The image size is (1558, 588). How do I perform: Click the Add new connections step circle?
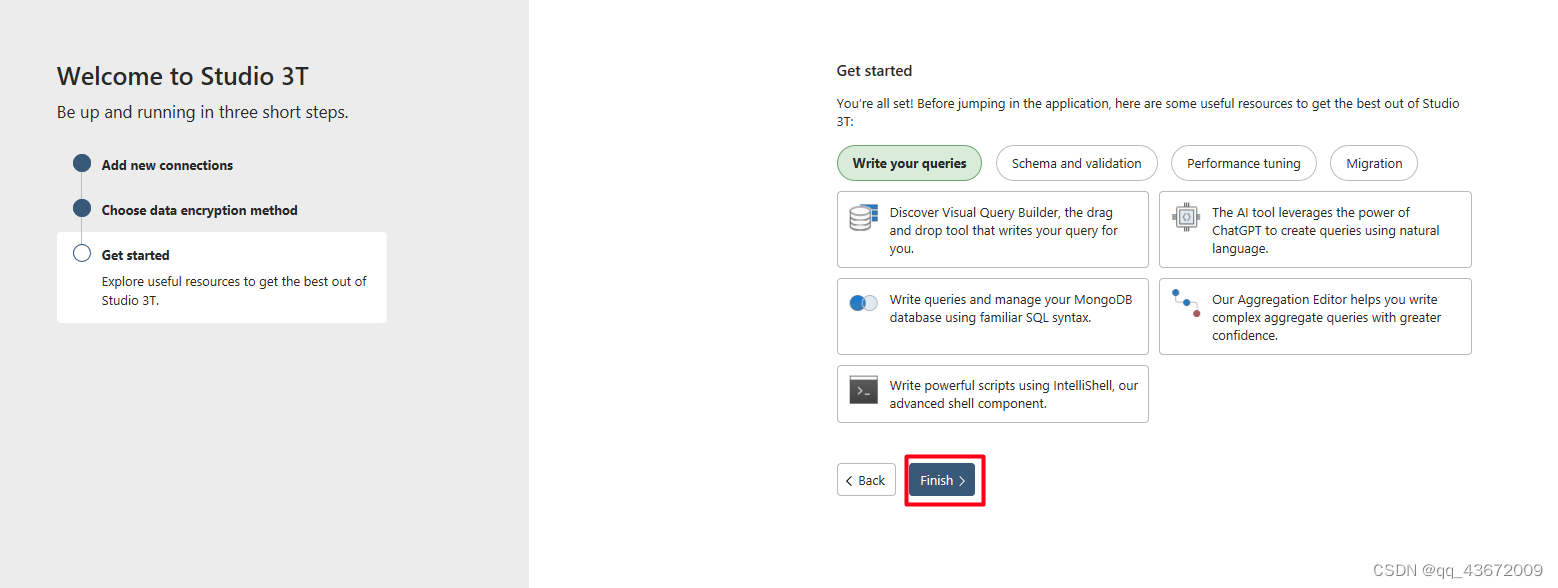click(82, 163)
